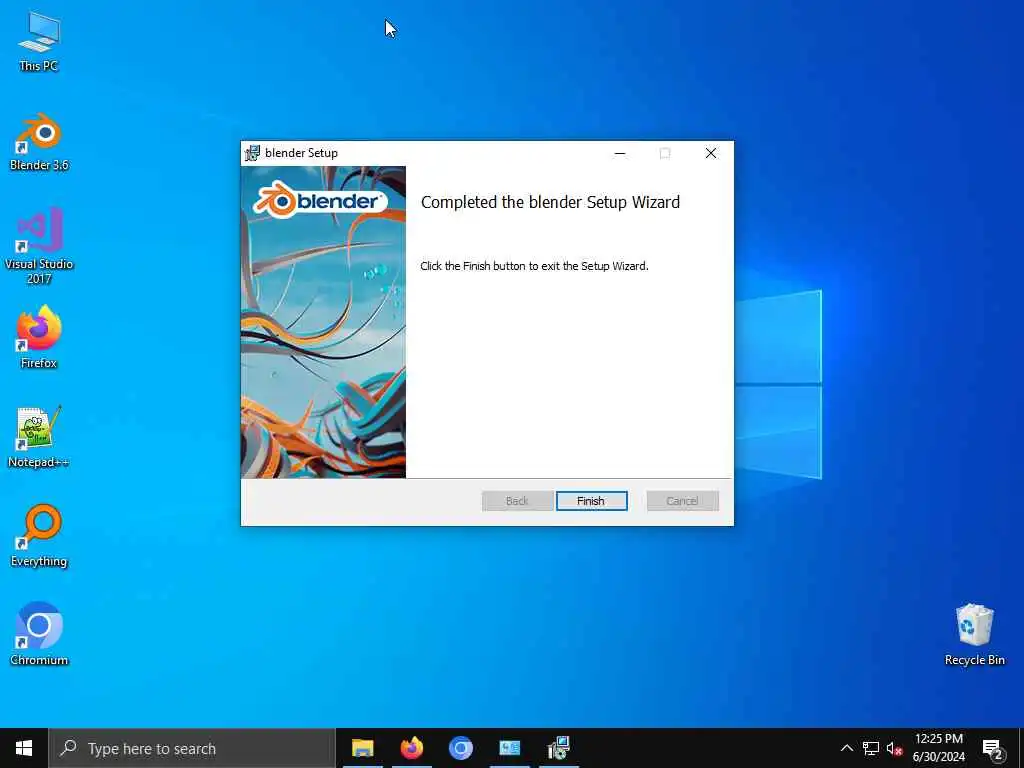Click the muted volume tray icon

coord(894,748)
